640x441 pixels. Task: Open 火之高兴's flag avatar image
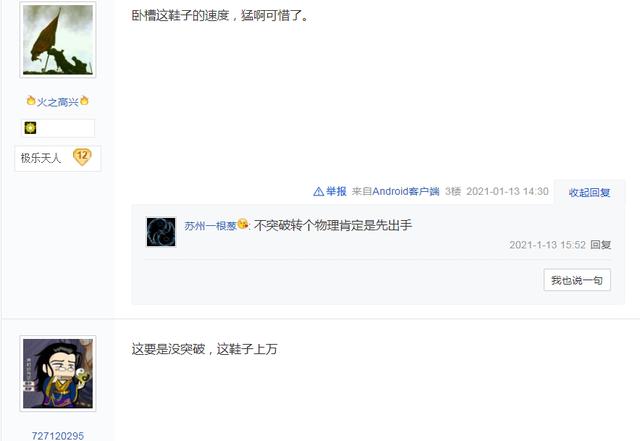tap(58, 40)
